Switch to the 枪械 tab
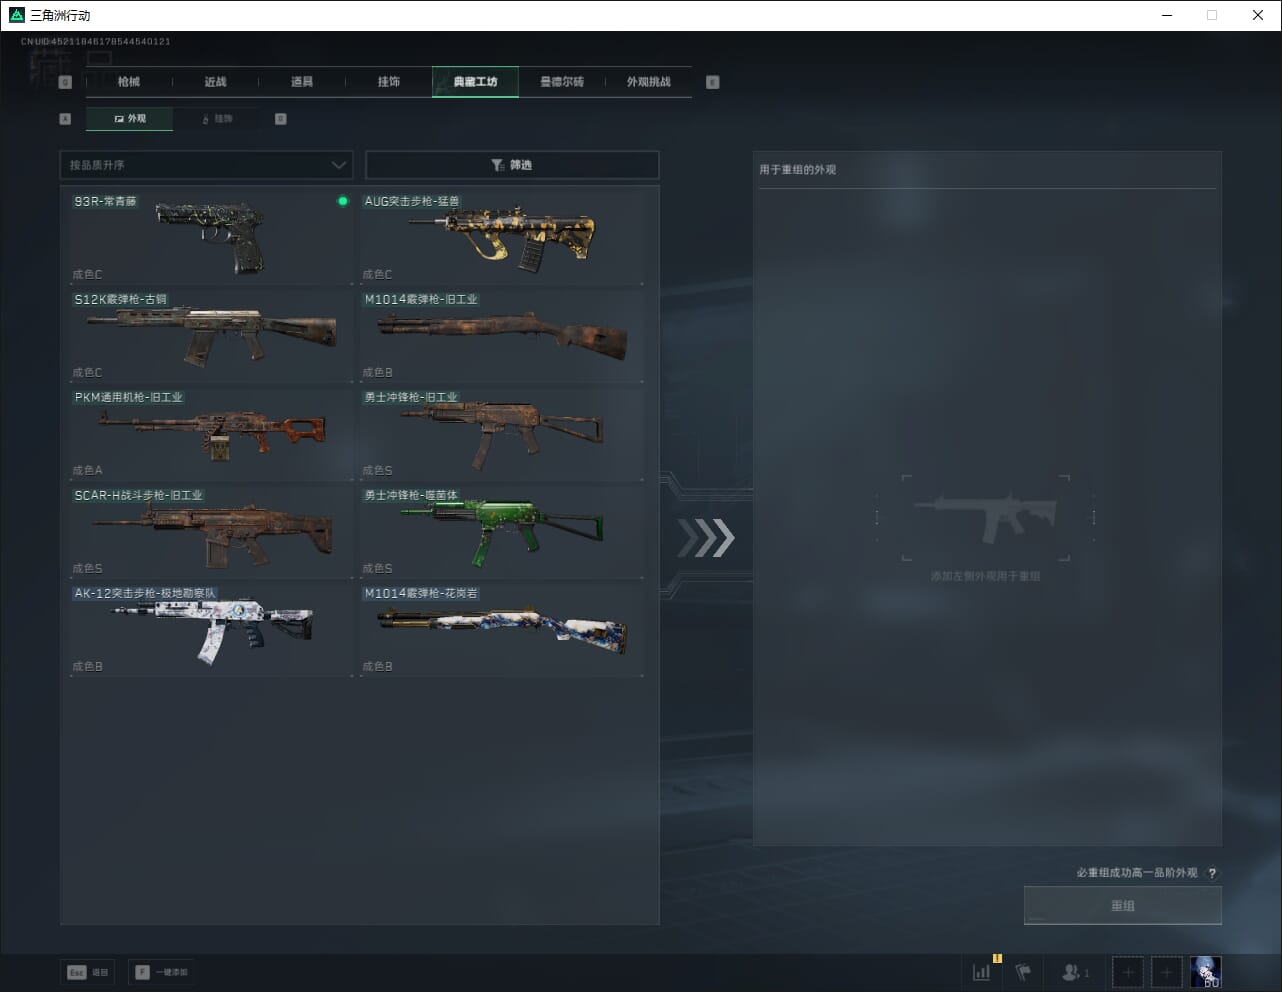This screenshot has height=992, width=1282. [129, 82]
